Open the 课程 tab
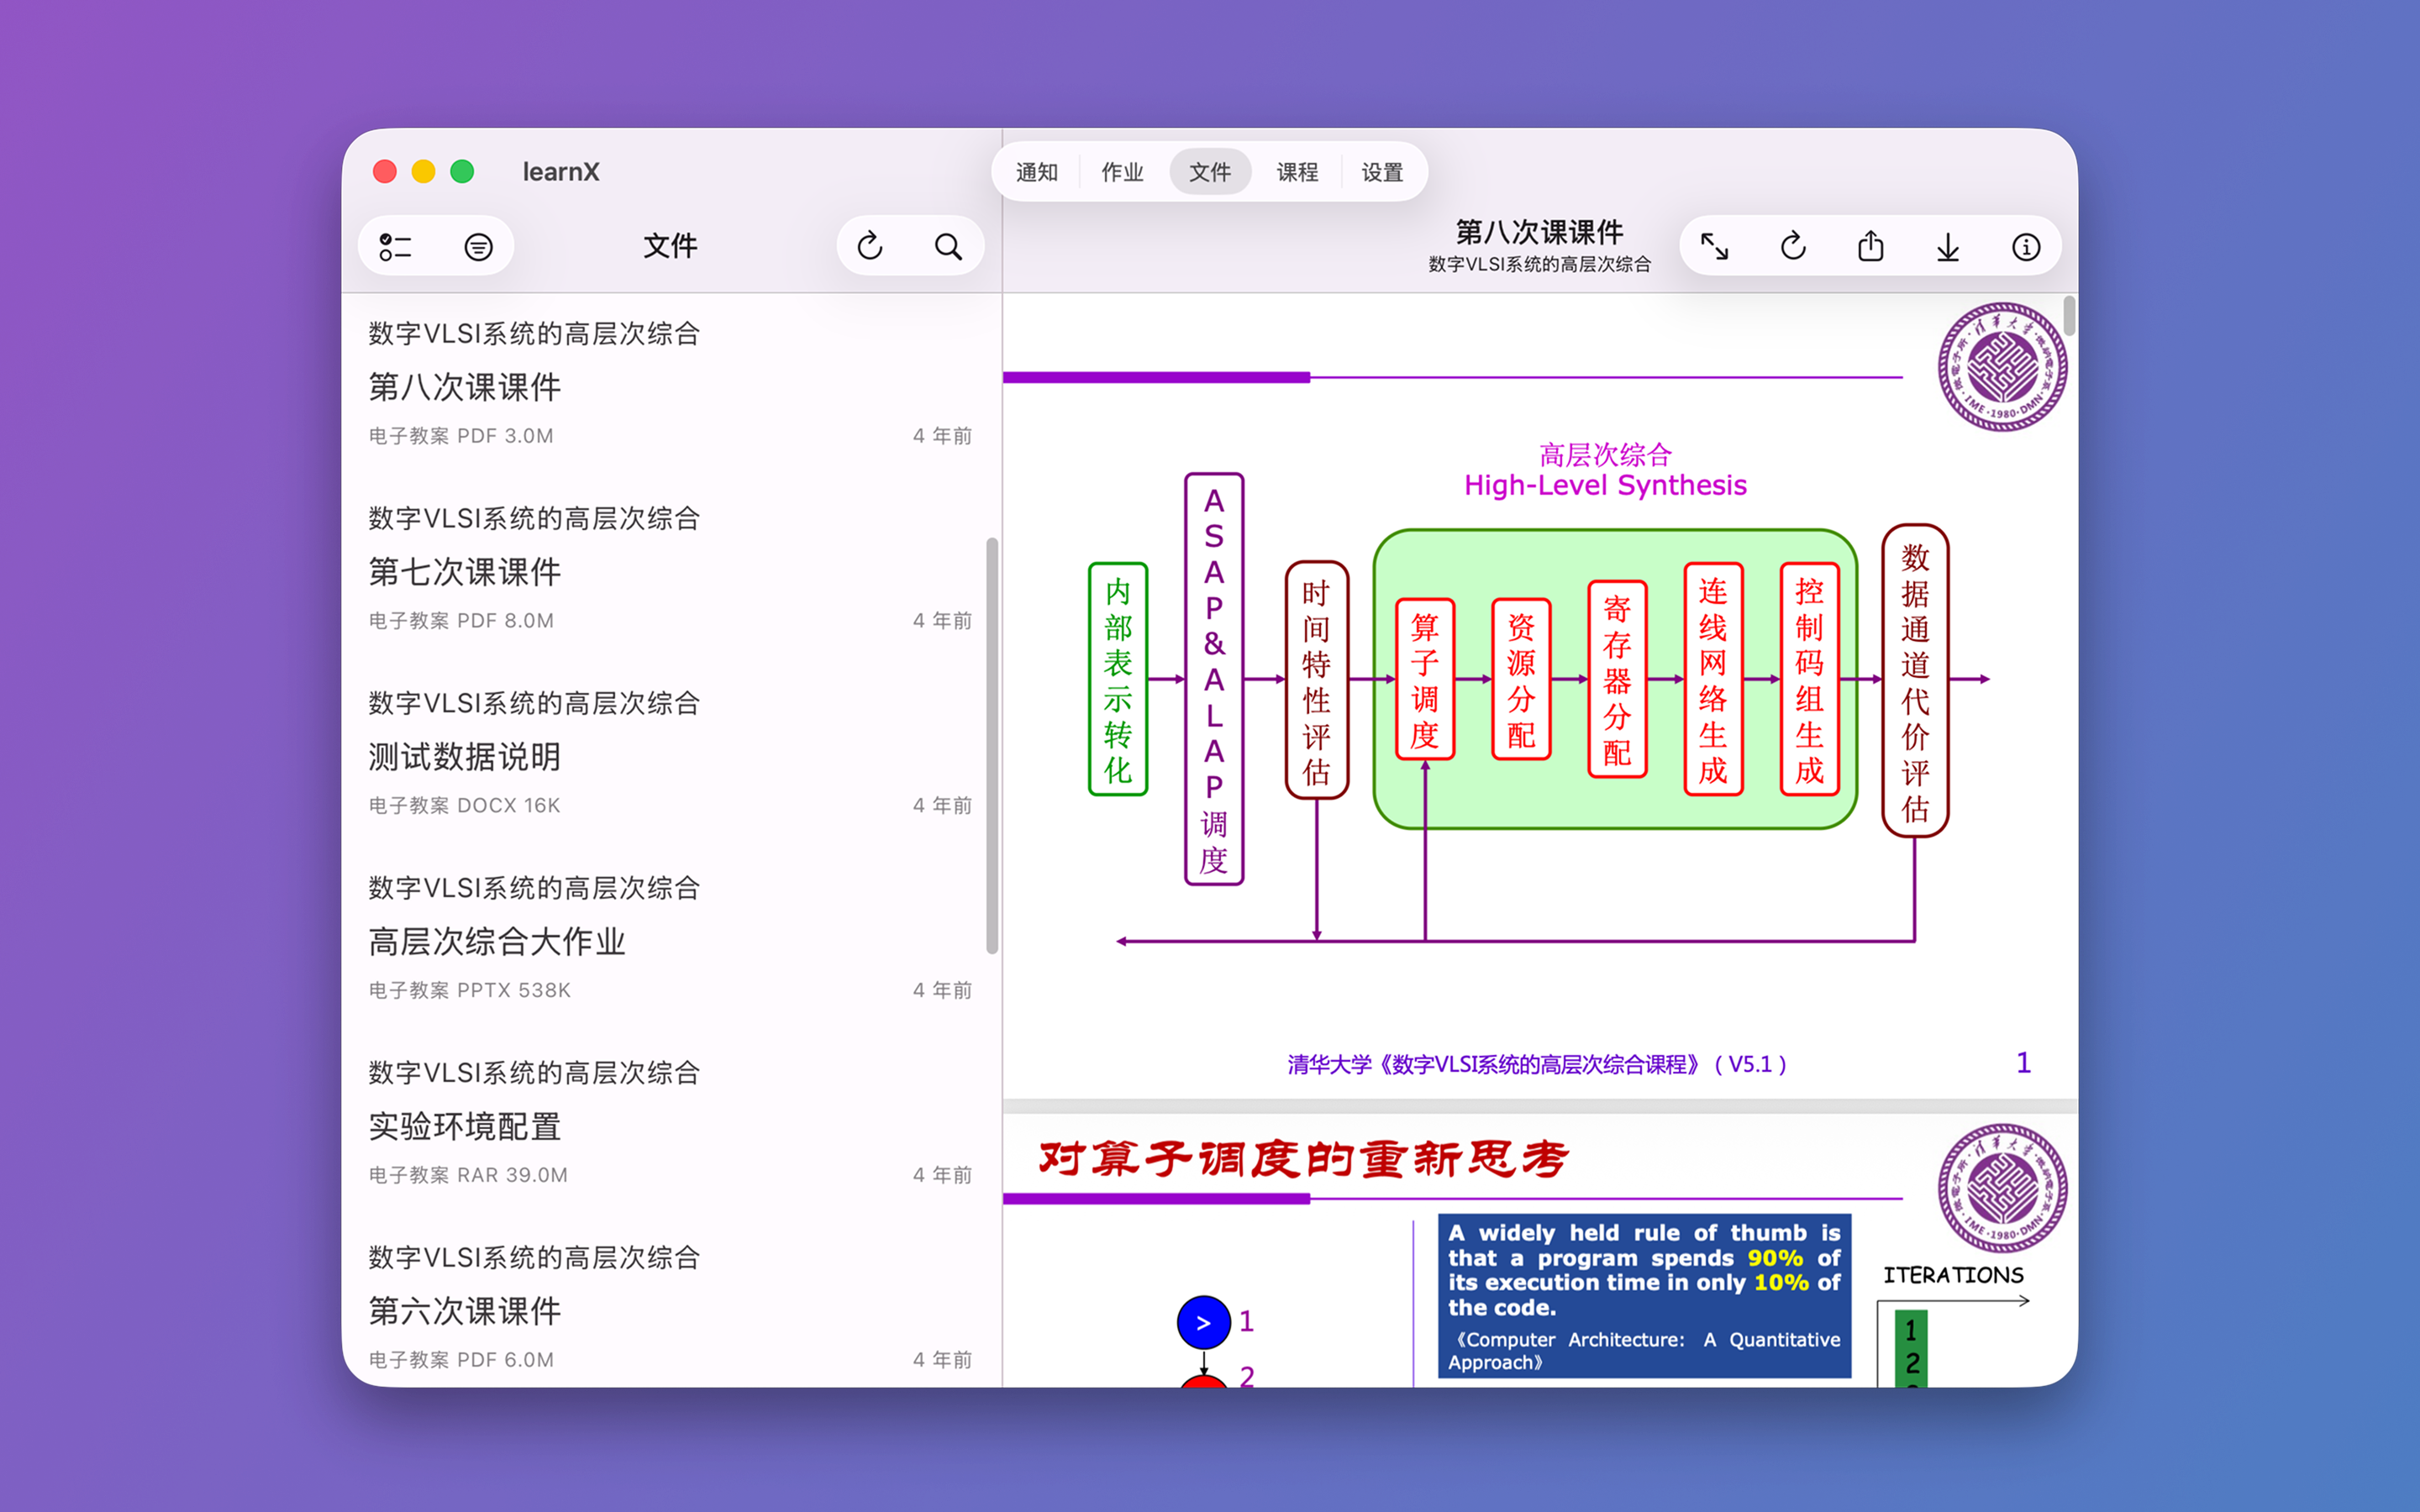 point(1297,172)
